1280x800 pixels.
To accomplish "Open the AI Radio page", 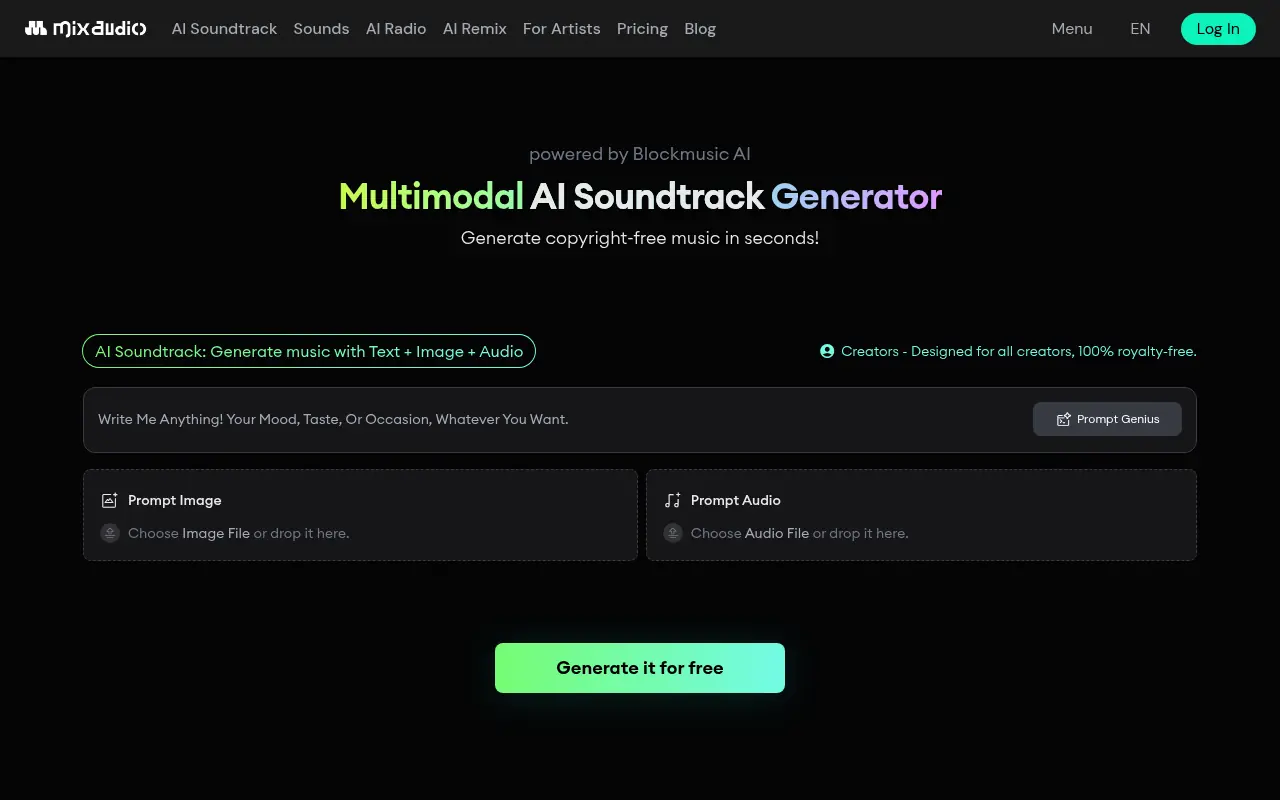I will (396, 29).
